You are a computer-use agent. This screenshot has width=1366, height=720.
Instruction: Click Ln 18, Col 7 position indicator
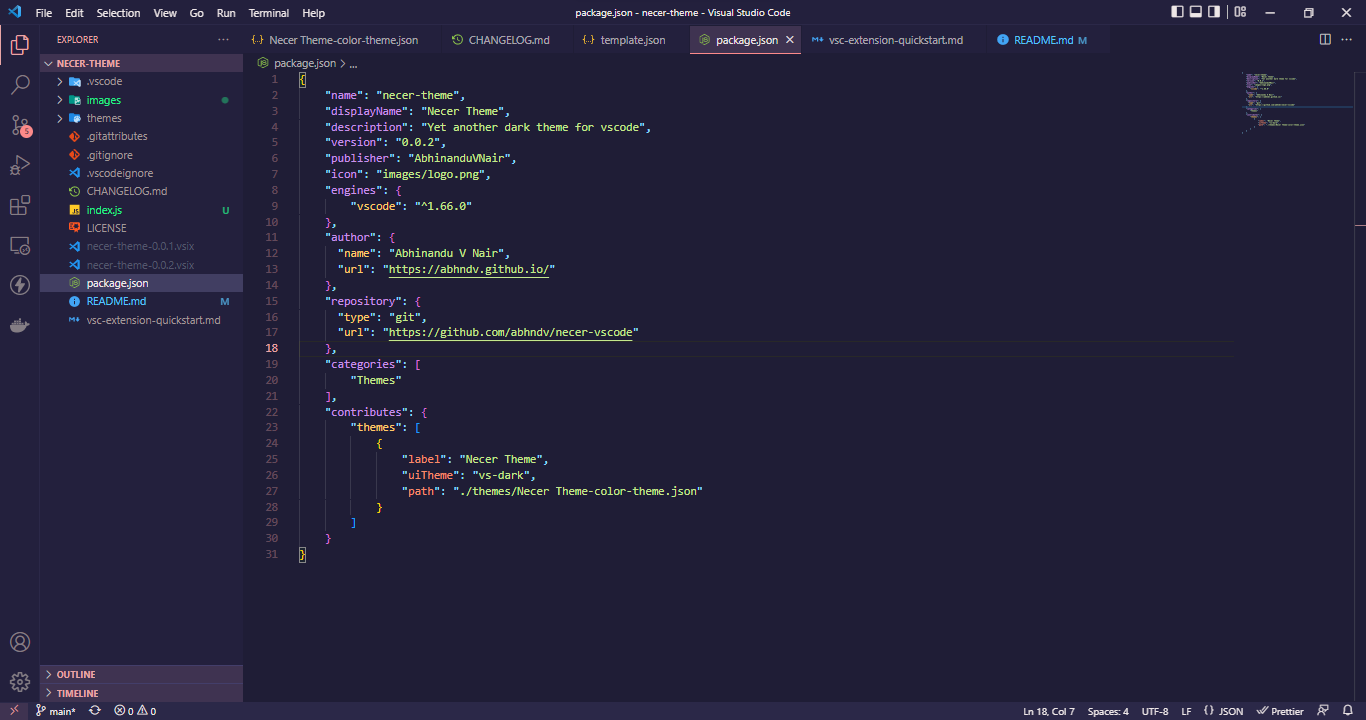1049,711
